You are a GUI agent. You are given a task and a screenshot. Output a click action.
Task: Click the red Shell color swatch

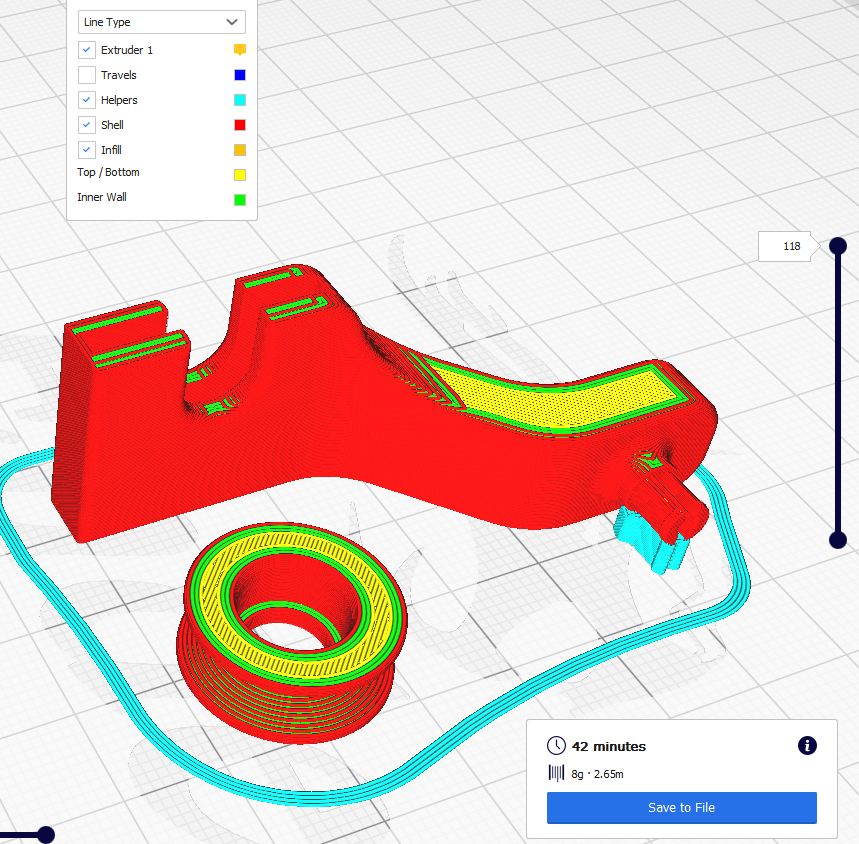click(x=240, y=125)
